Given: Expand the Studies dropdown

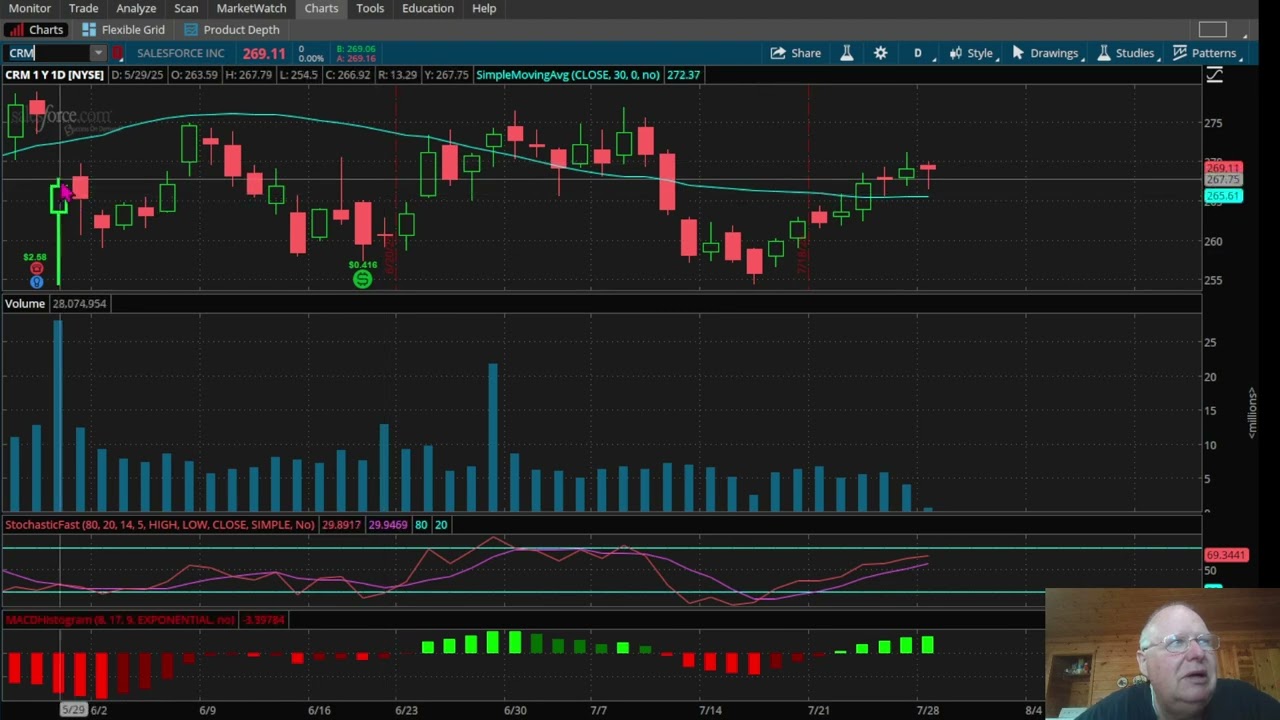Looking at the screenshot, I should [1127, 53].
